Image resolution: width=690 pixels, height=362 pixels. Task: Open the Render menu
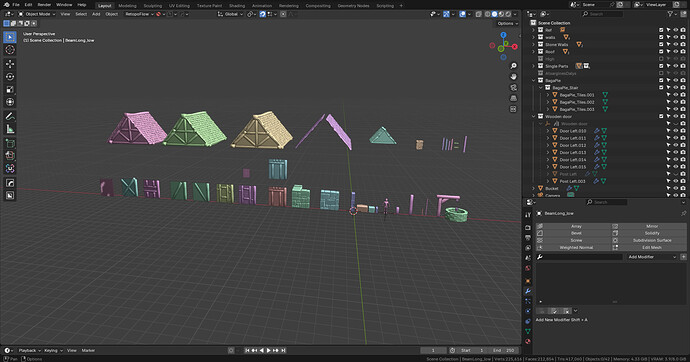44,5
